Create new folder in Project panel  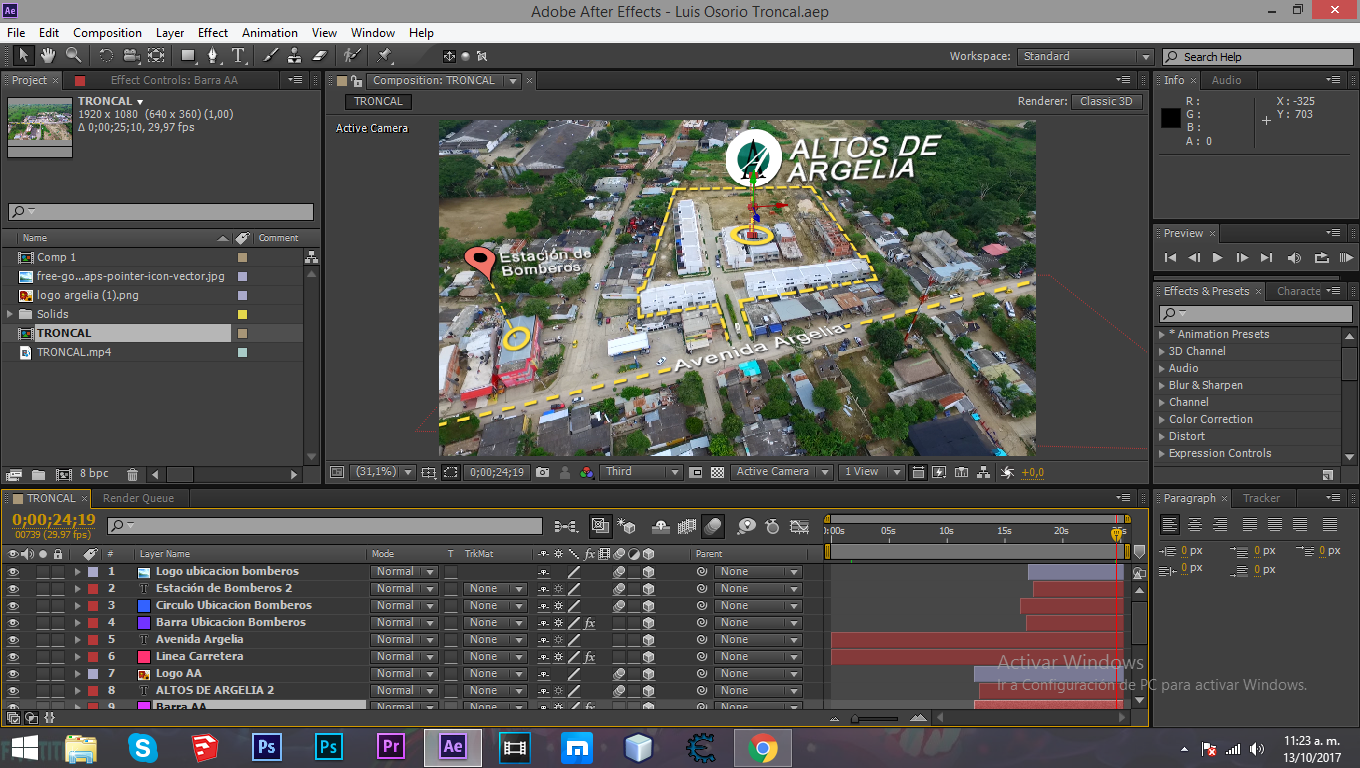[38, 474]
